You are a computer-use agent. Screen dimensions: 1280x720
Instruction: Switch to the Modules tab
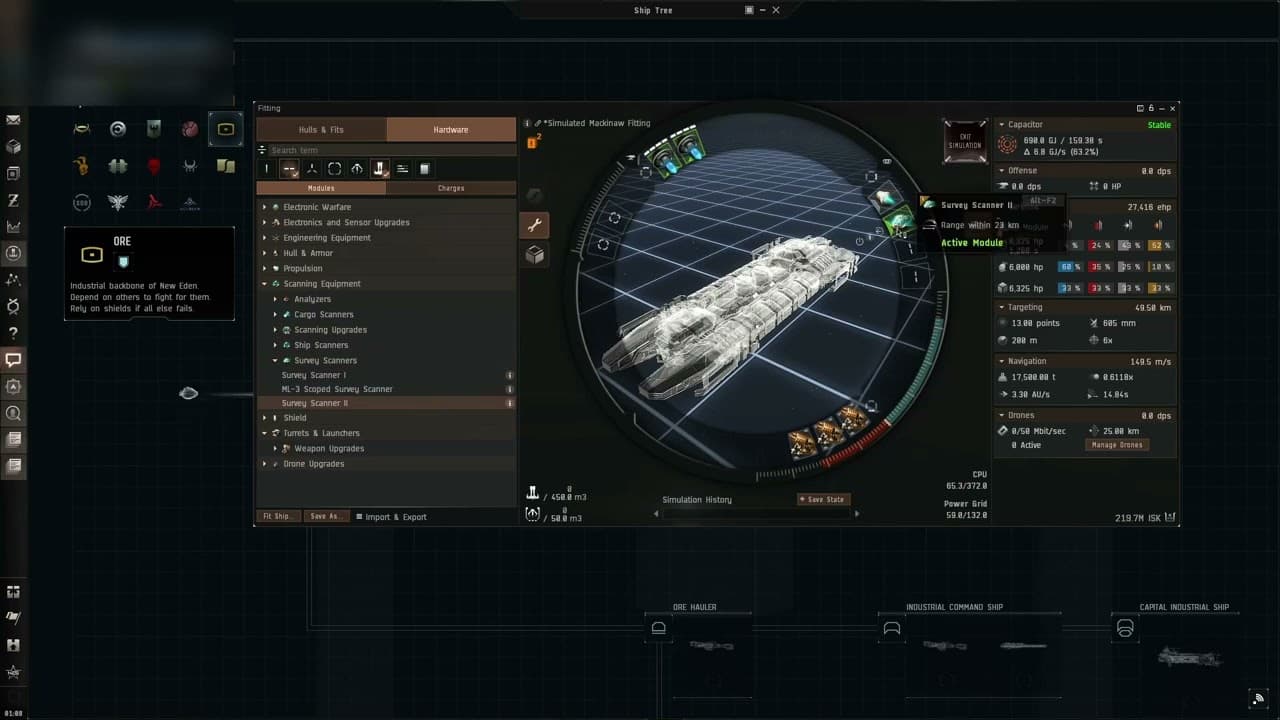click(x=321, y=188)
